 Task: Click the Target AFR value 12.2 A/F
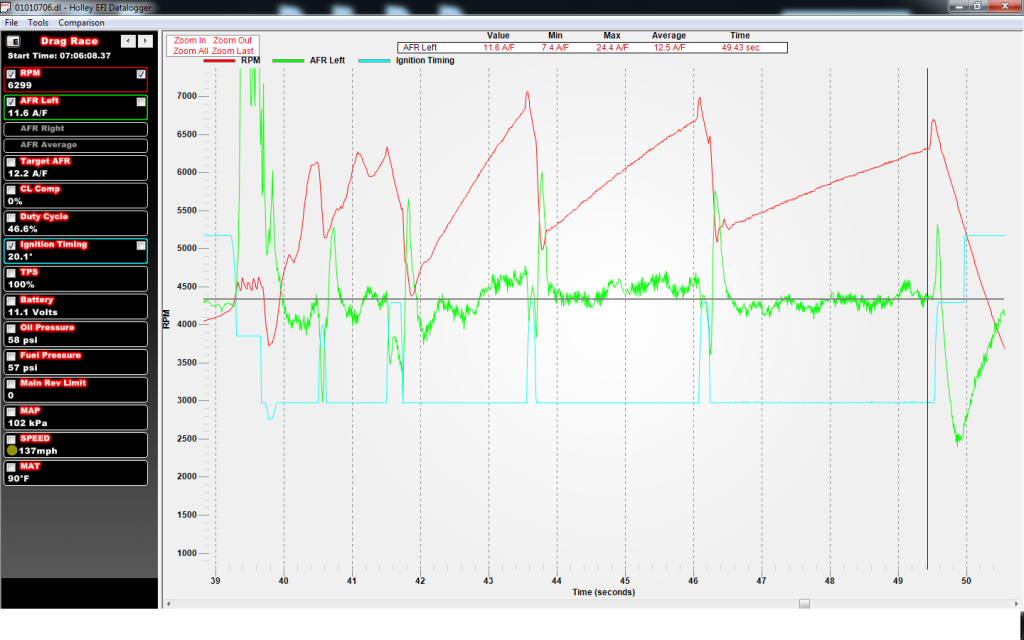(27, 174)
